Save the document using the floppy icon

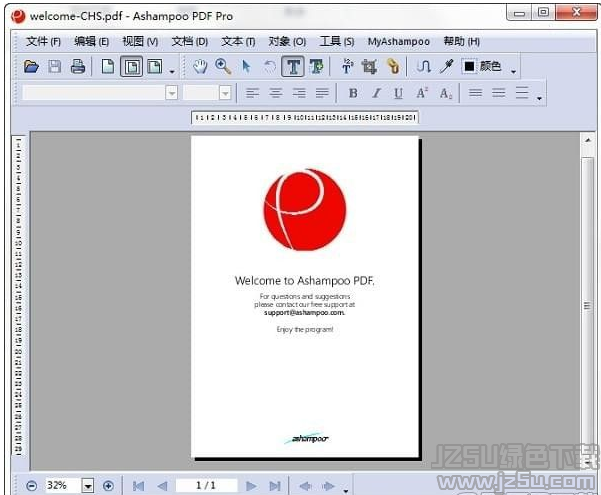pos(54,67)
